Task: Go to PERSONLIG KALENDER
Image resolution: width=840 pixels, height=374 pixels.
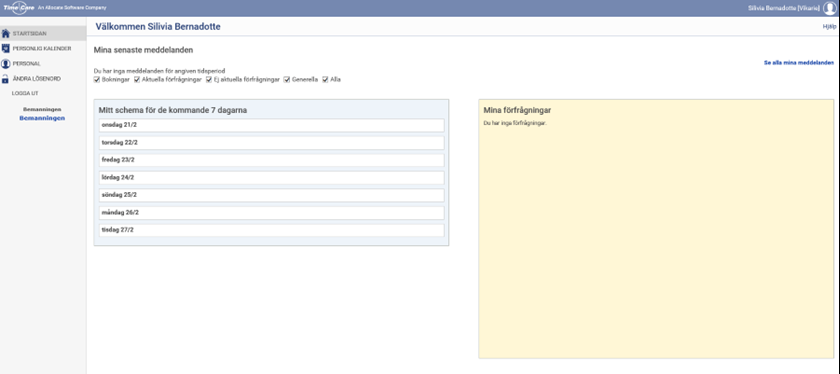Action: (x=43, y=48)
